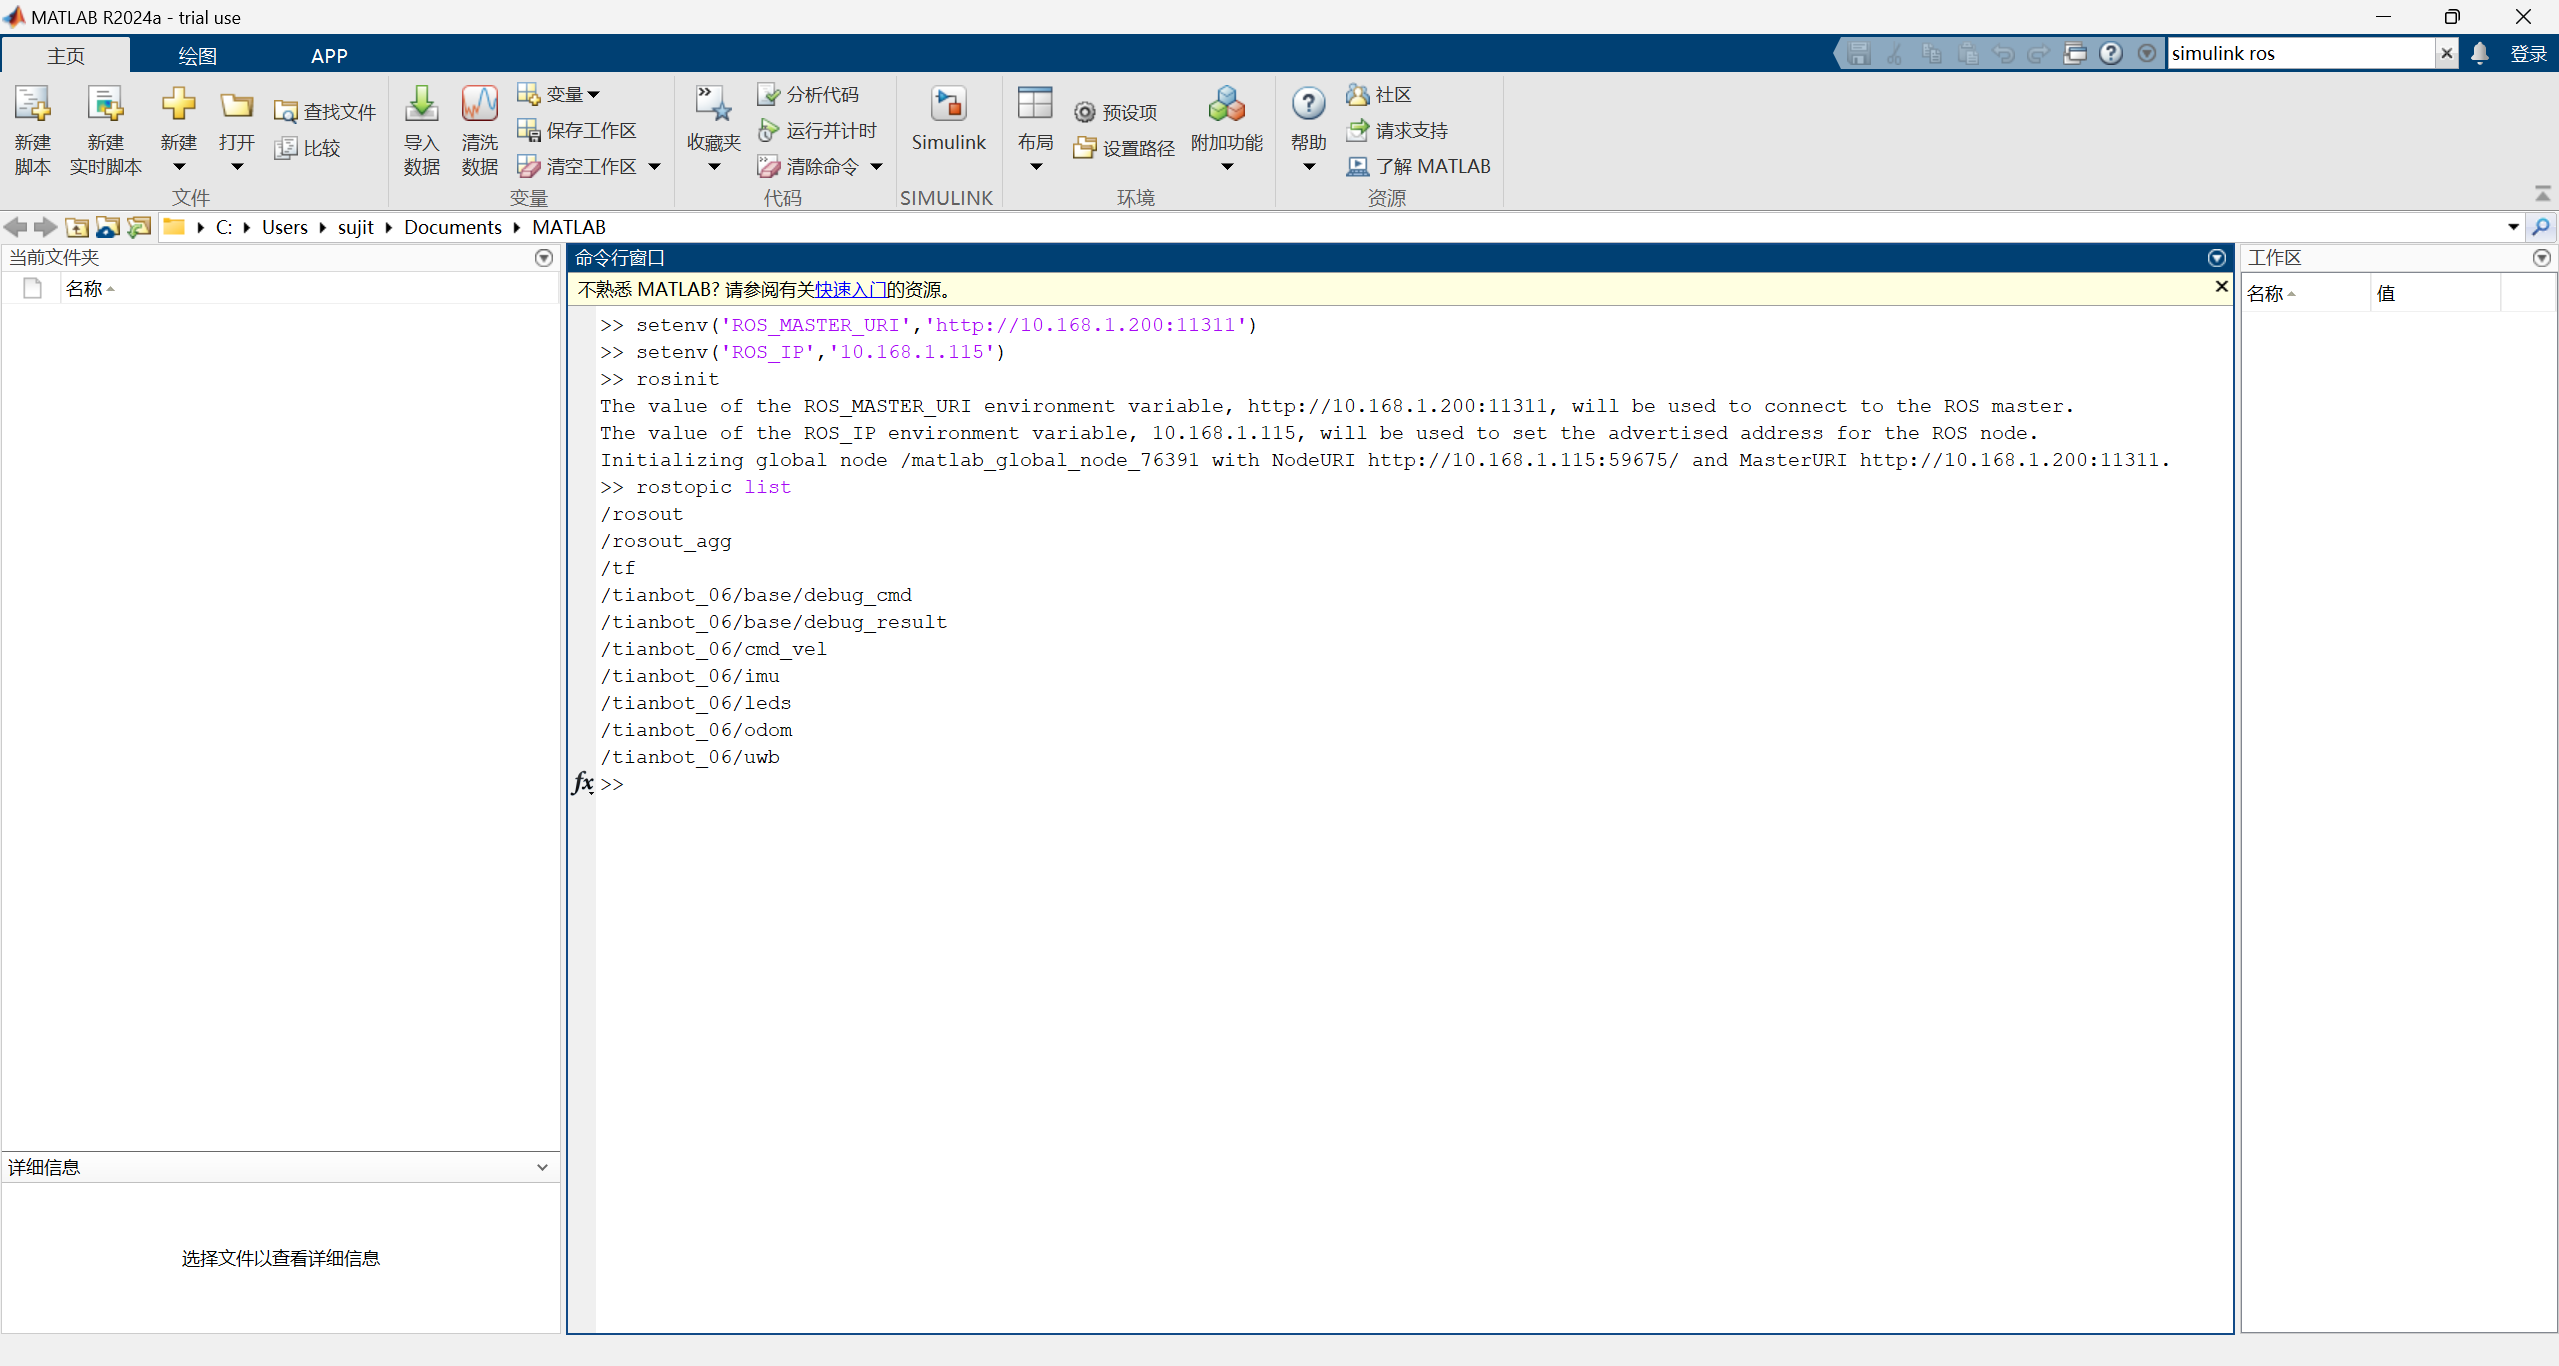This screenshot has height=1366, width=2559.
Task: Open the address bar path history dropdown
Action: (x=2513, y=227)
